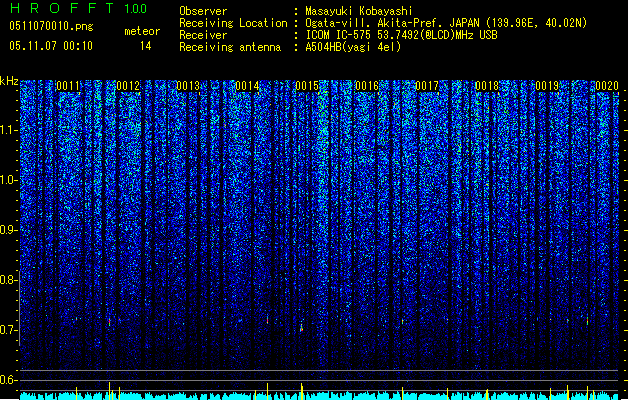The height and width of the screenshot is (400, 629).
Task: Select the Ogata-vill. Akita-Pref. JAPAN location text
Action: (446, 23)
